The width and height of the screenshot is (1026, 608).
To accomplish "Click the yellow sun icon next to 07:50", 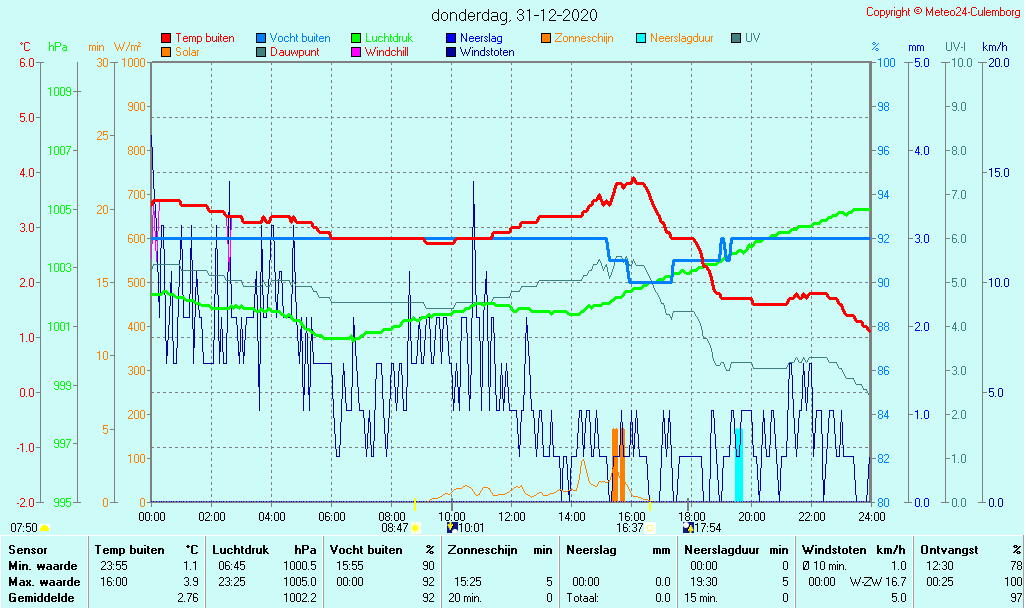I will click(x=45, y=528).
